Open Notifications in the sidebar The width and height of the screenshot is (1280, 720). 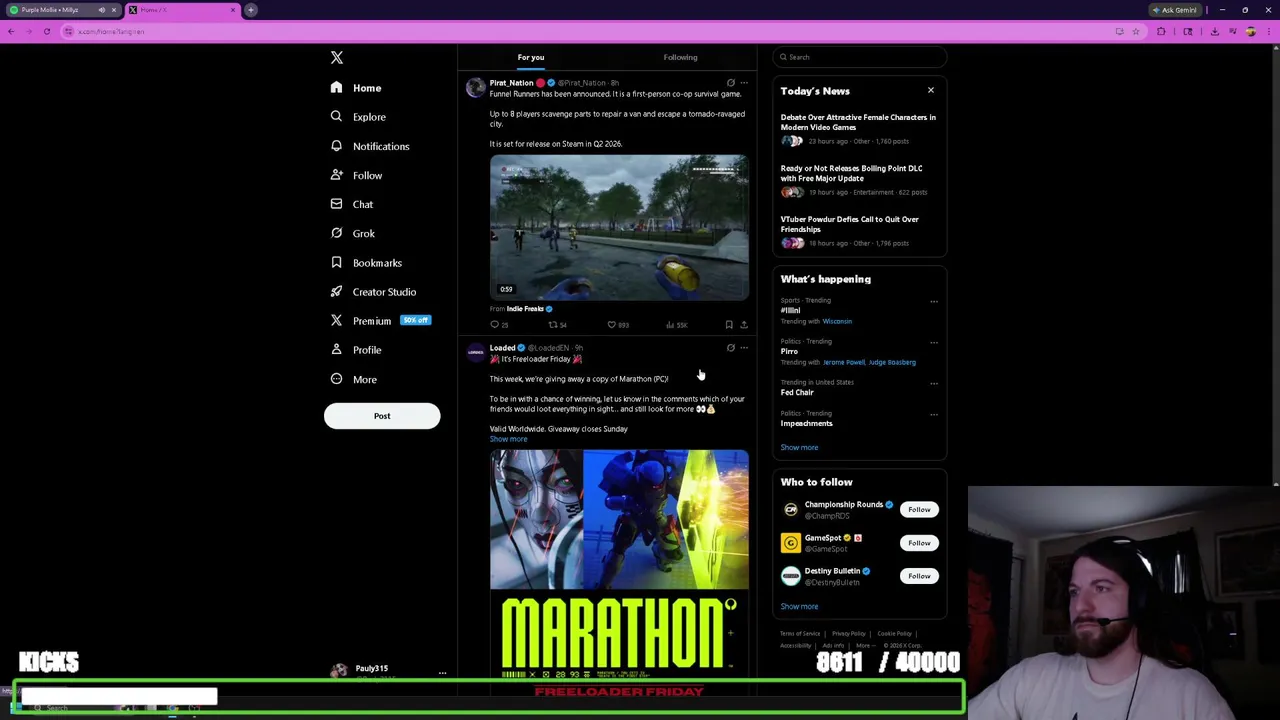370,146
